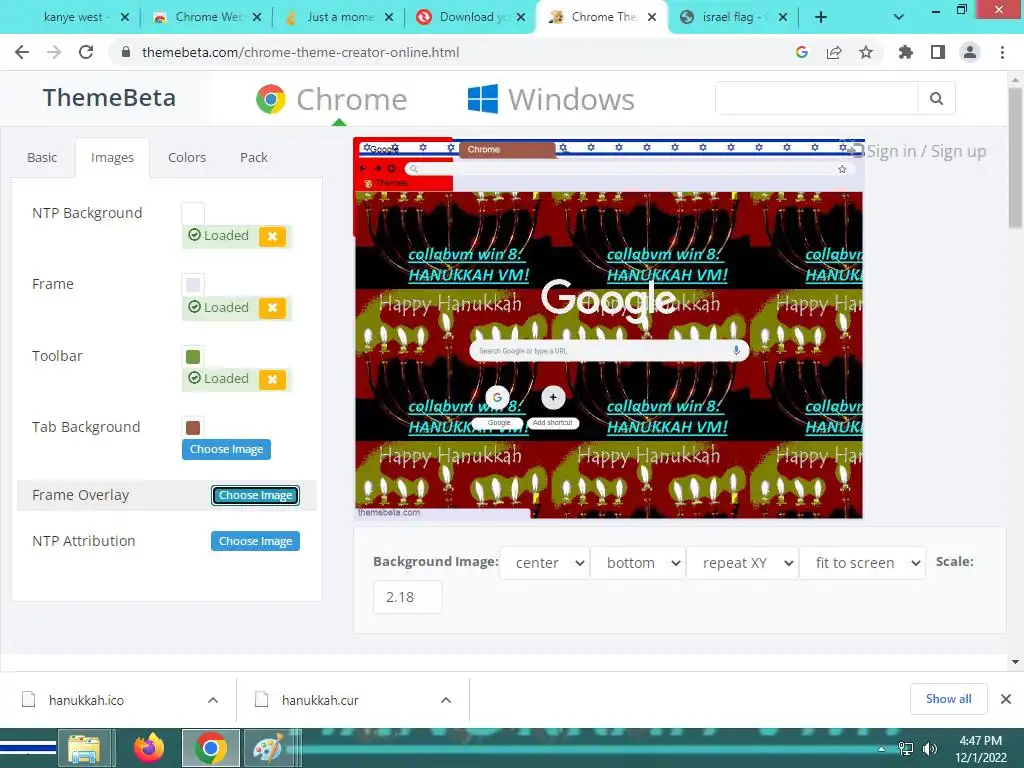Screen dimensions: 1024x768
Task: Toggle the Chrome side panel icon
Action: pos(938,52)
